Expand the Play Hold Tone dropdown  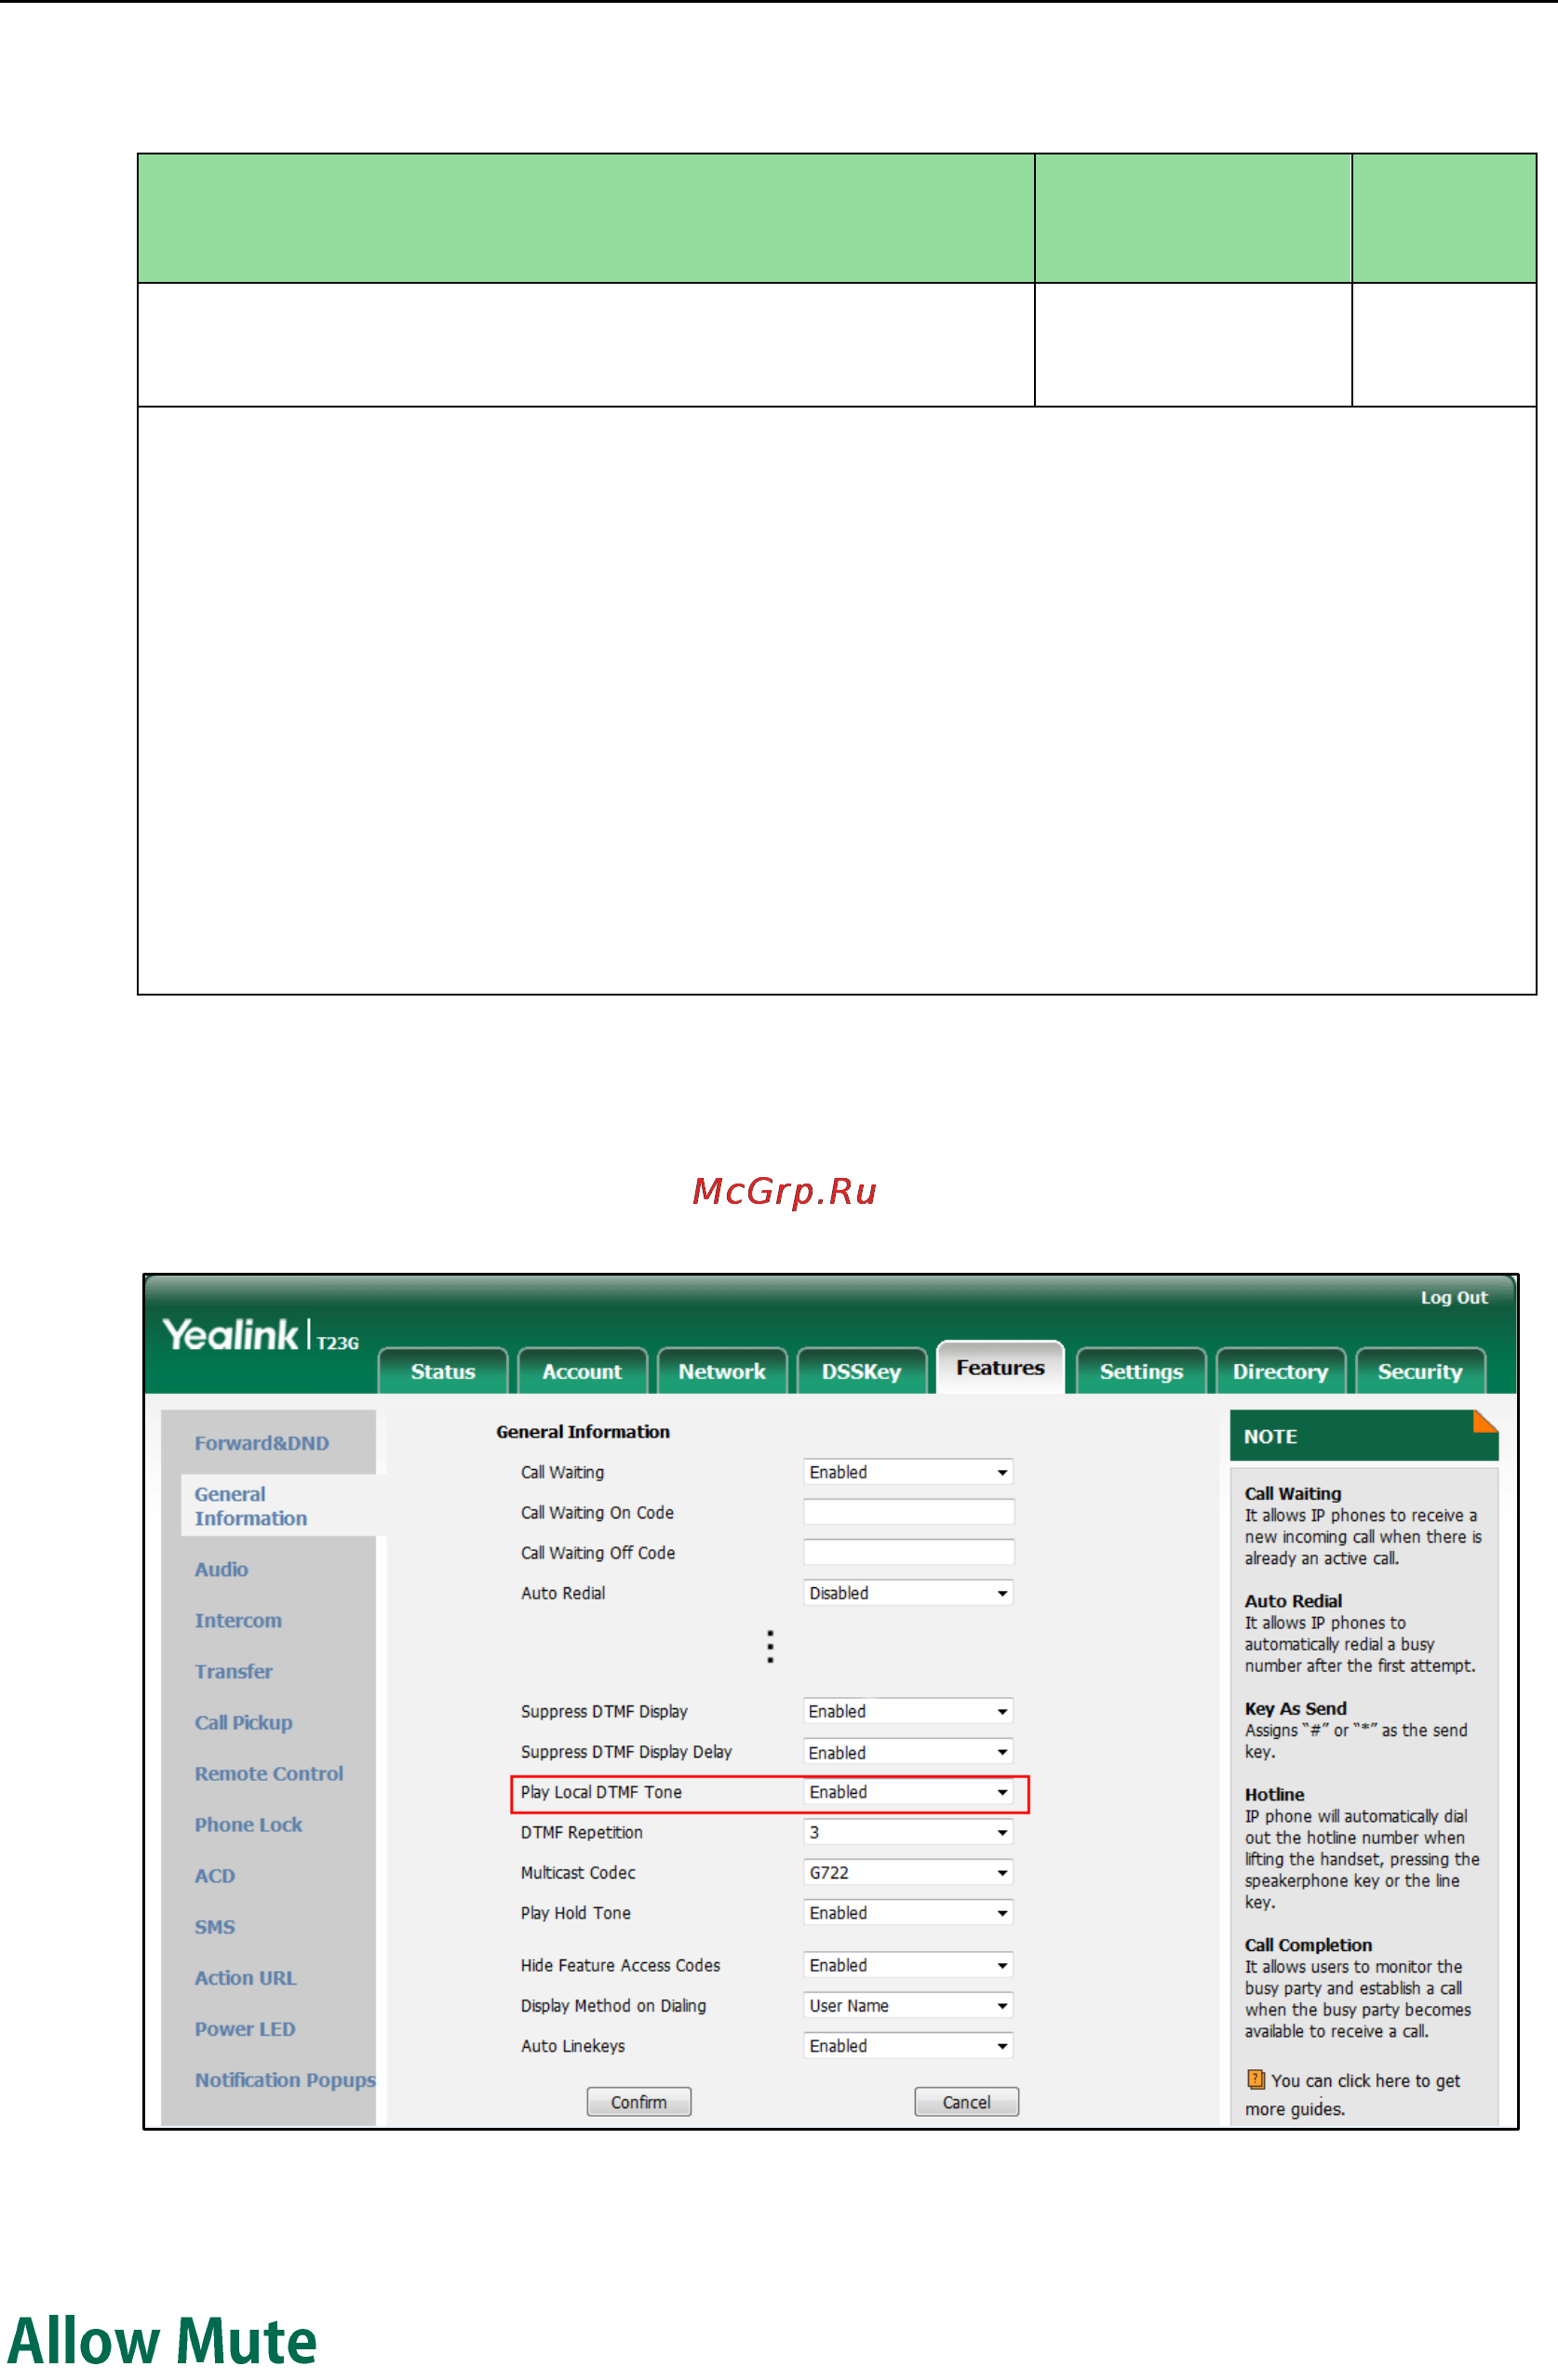(908, 1912)
